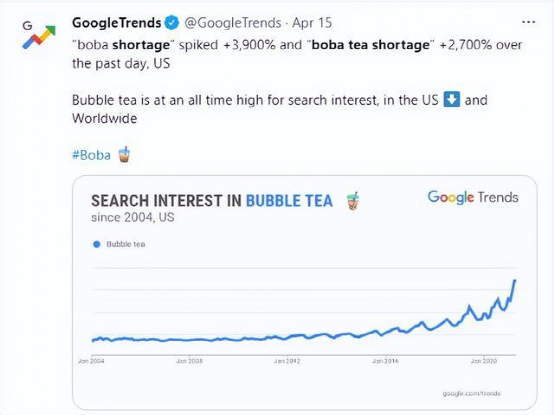Click the Google Trends logo in chart

pos(473,197)
